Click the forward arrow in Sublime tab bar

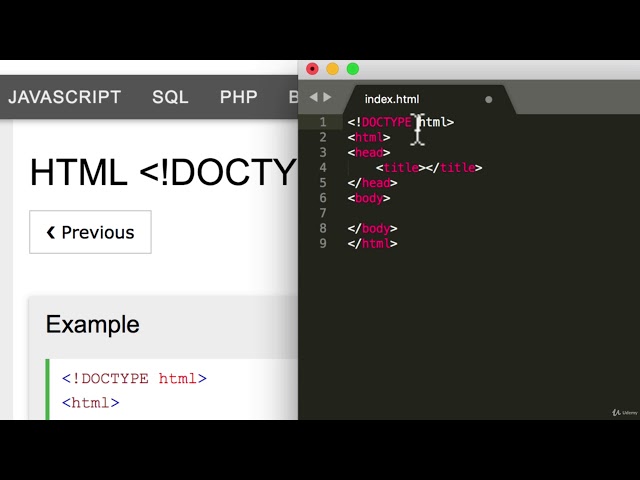click(x=327, y=97)
